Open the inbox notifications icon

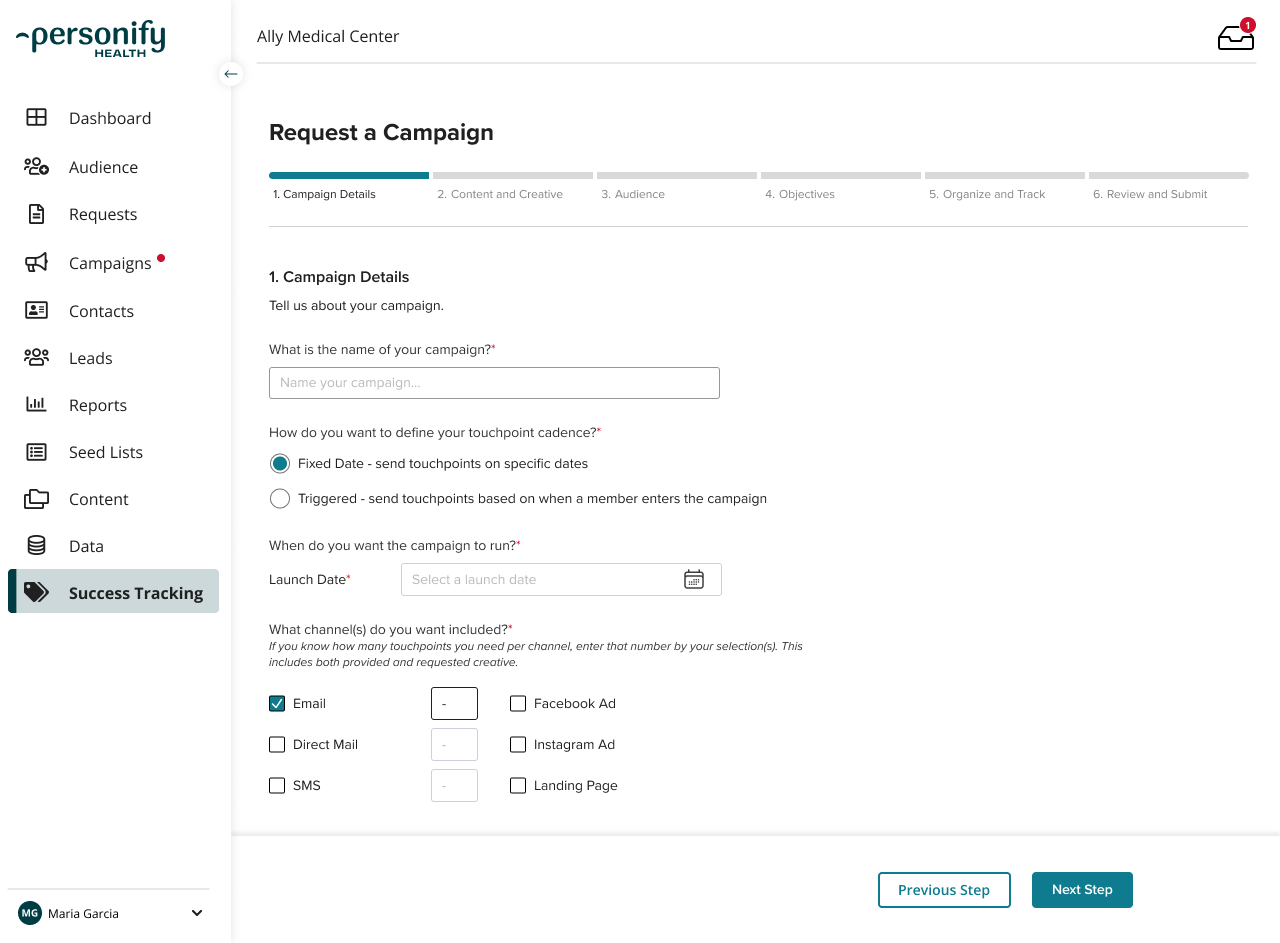[1236, 37]
